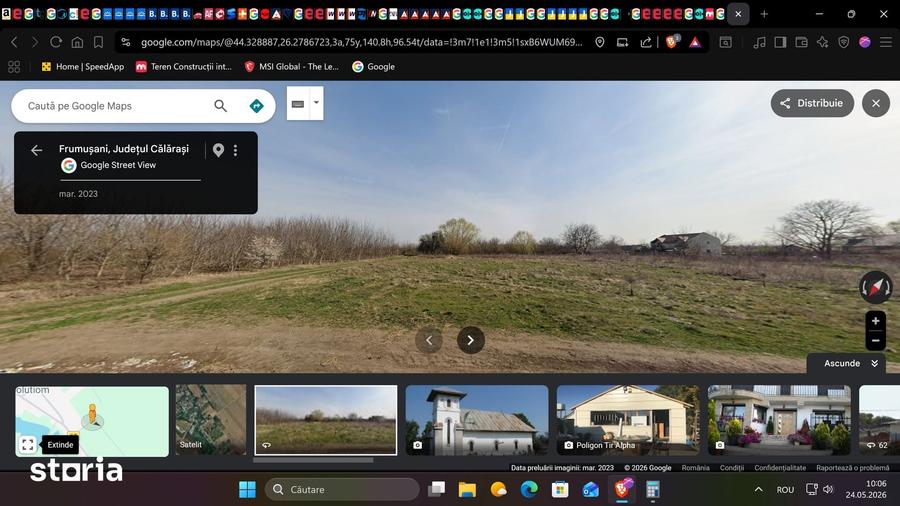Open the Home | SpeedApp bookmark

83,67
